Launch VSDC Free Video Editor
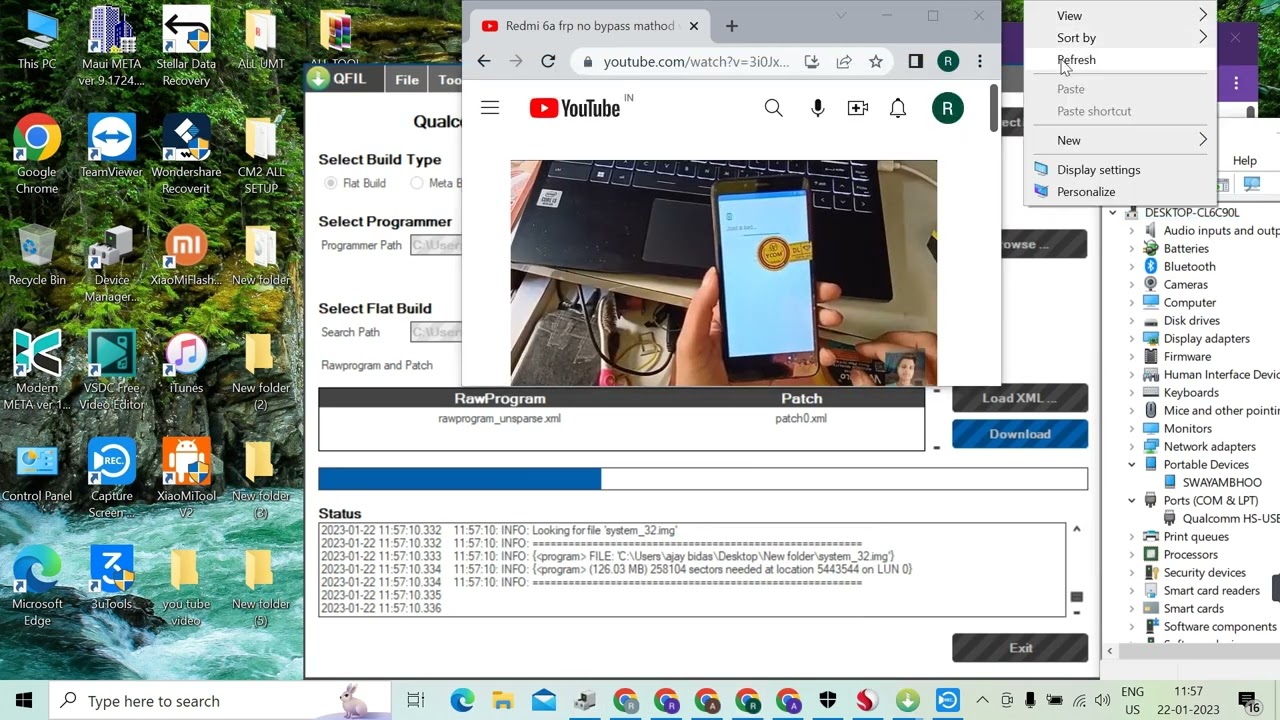This screenshot has width=1280, height=720. [x=111, y=371]
